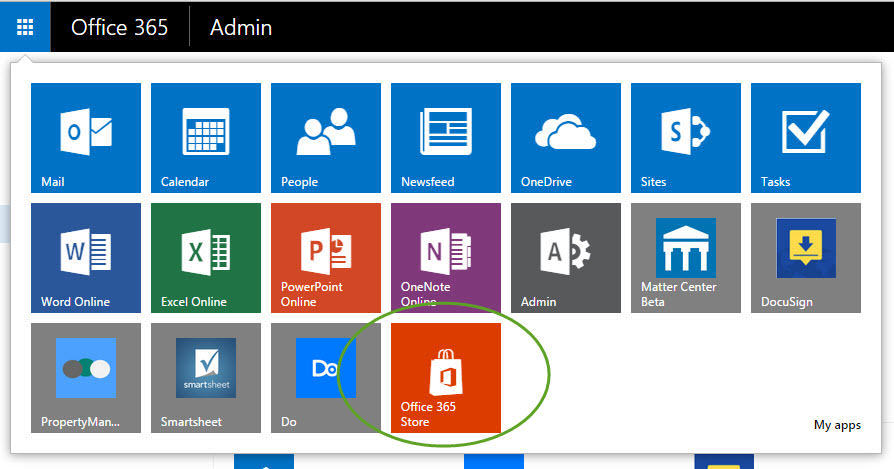Open the Admin tile in the grid
Viewport: 894px width, 469px height.
pyautogui.click(x=566, y=258)
